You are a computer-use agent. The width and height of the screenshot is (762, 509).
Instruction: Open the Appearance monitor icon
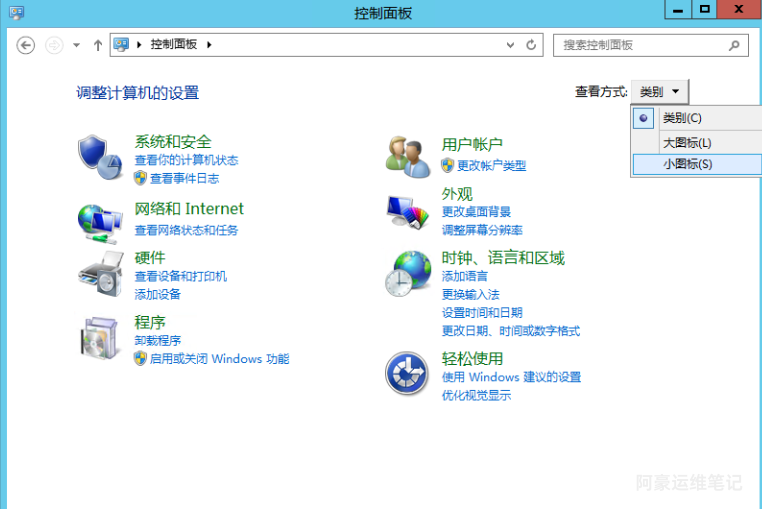(408, 212)
